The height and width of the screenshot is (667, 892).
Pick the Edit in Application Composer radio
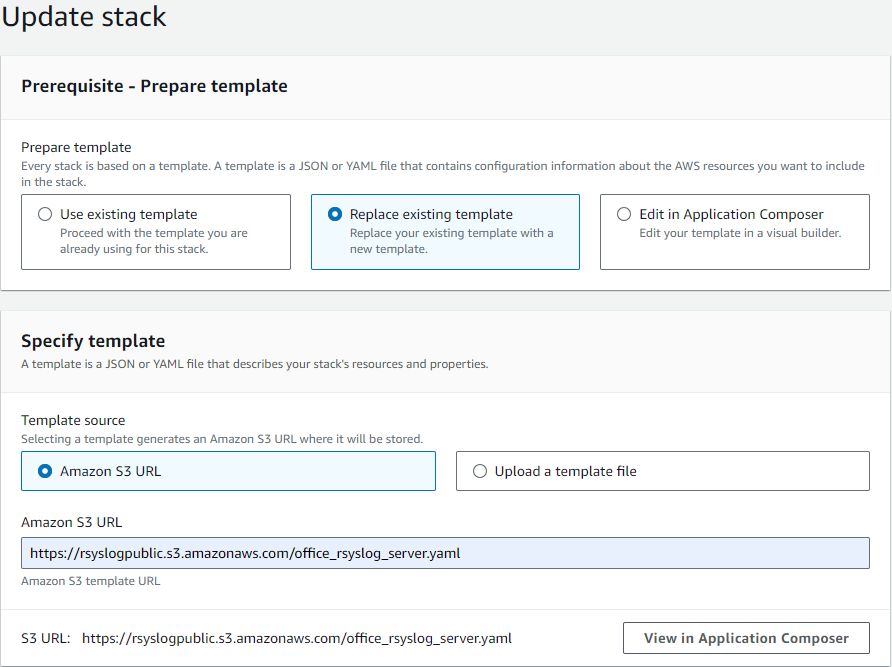pos(624,214)
